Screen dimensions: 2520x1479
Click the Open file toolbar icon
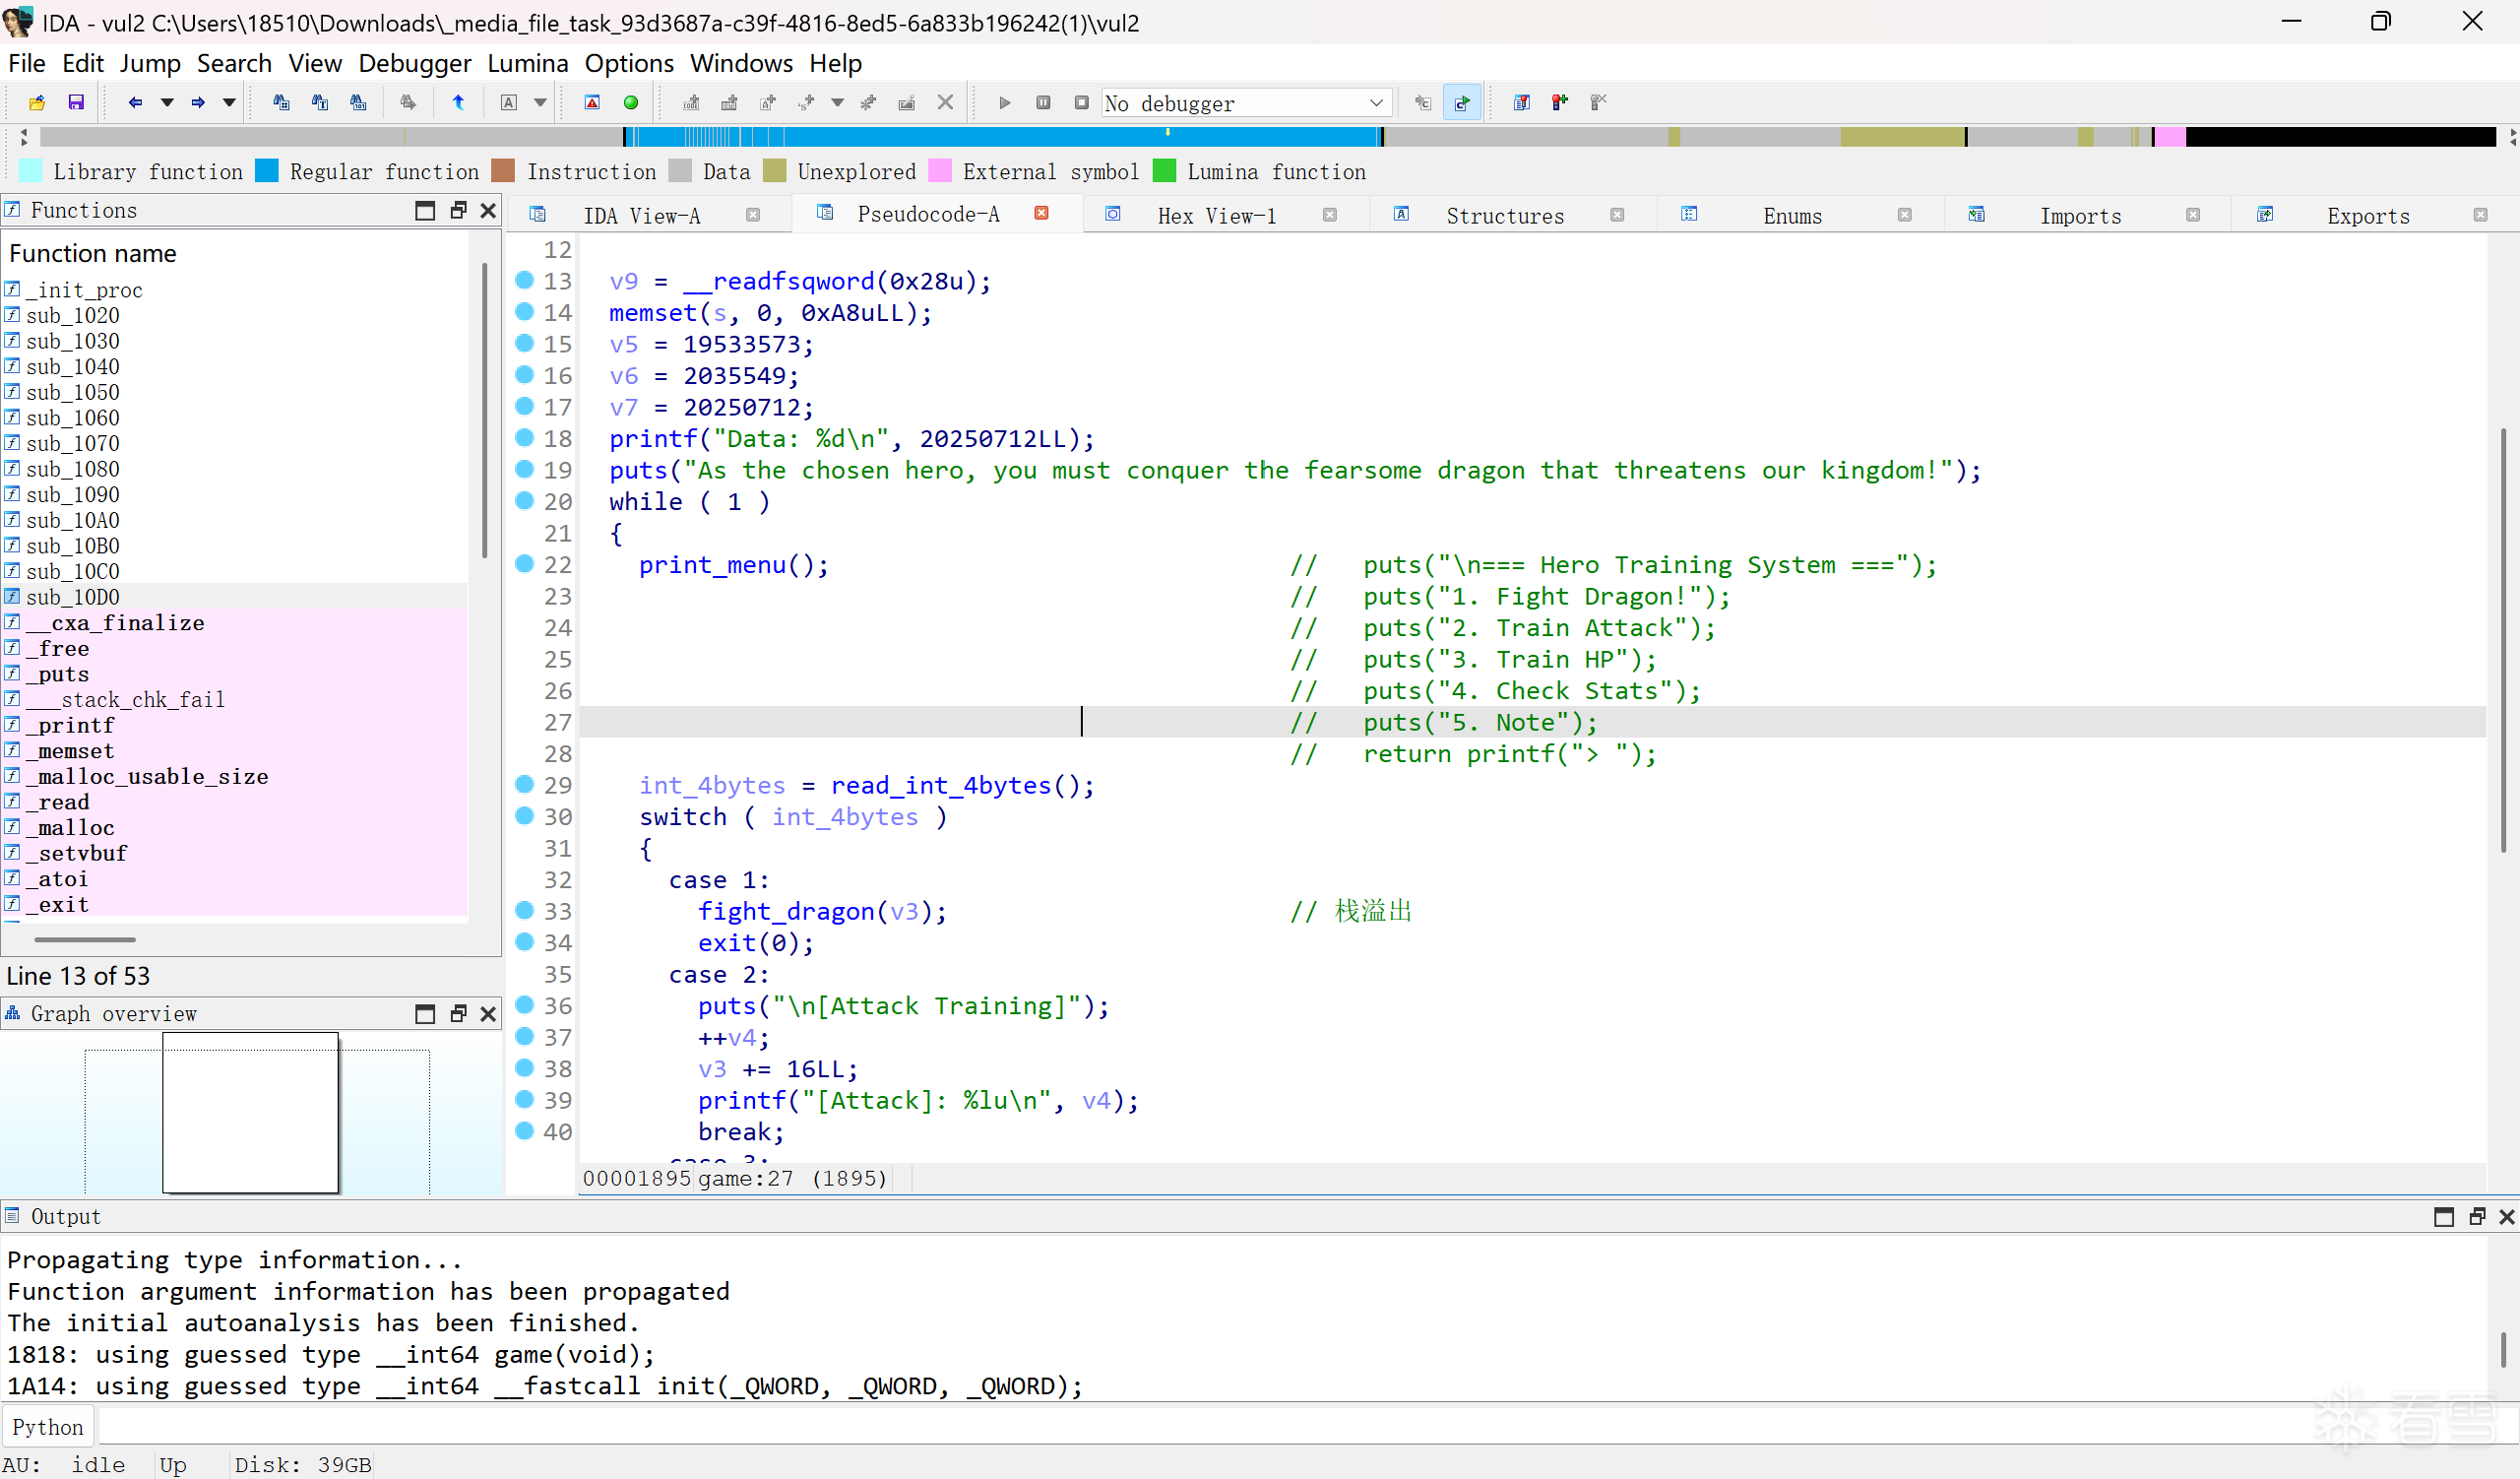click(37, 102)
